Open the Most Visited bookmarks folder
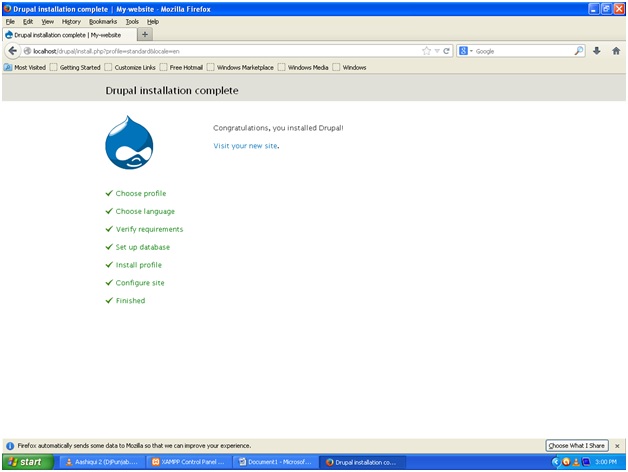This screenshot has height=472, width=628. pyautogui.click(x=25, y=67)
